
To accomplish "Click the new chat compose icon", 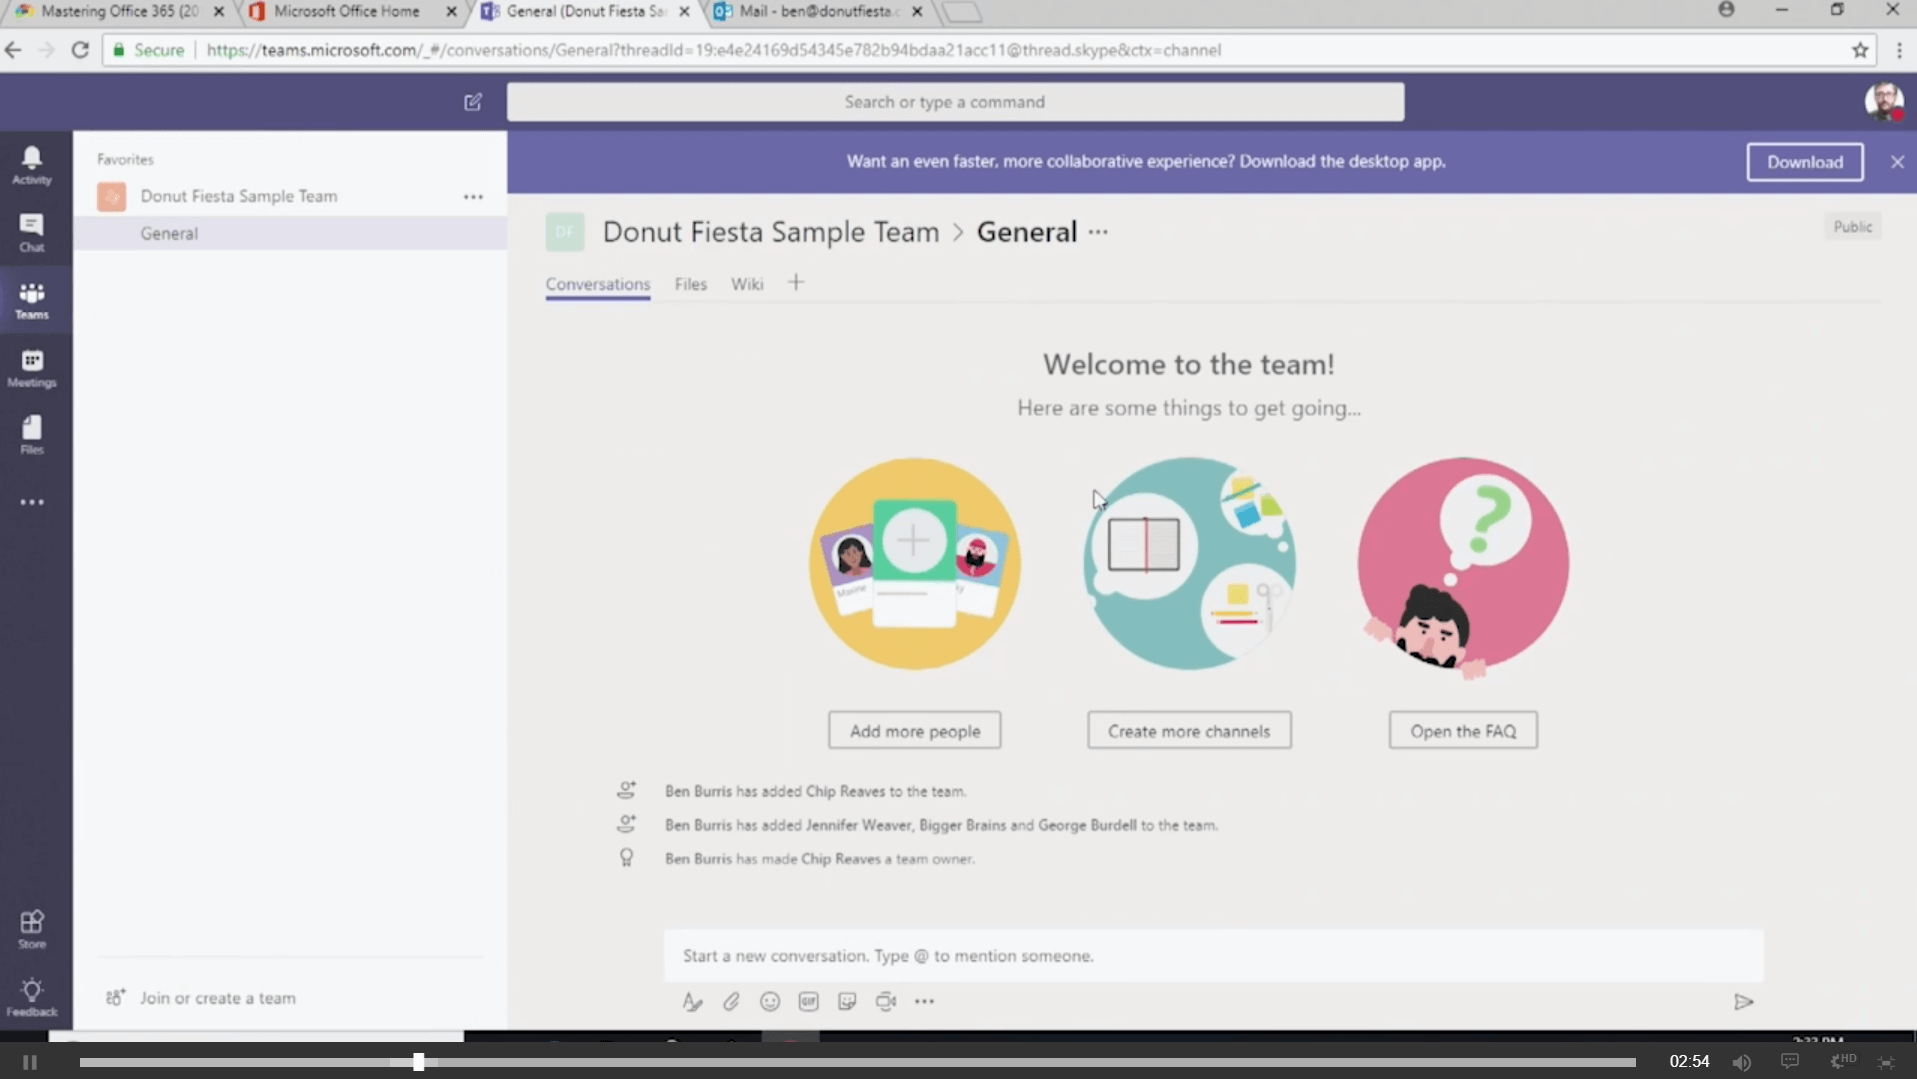I will (x=473, y=102).
